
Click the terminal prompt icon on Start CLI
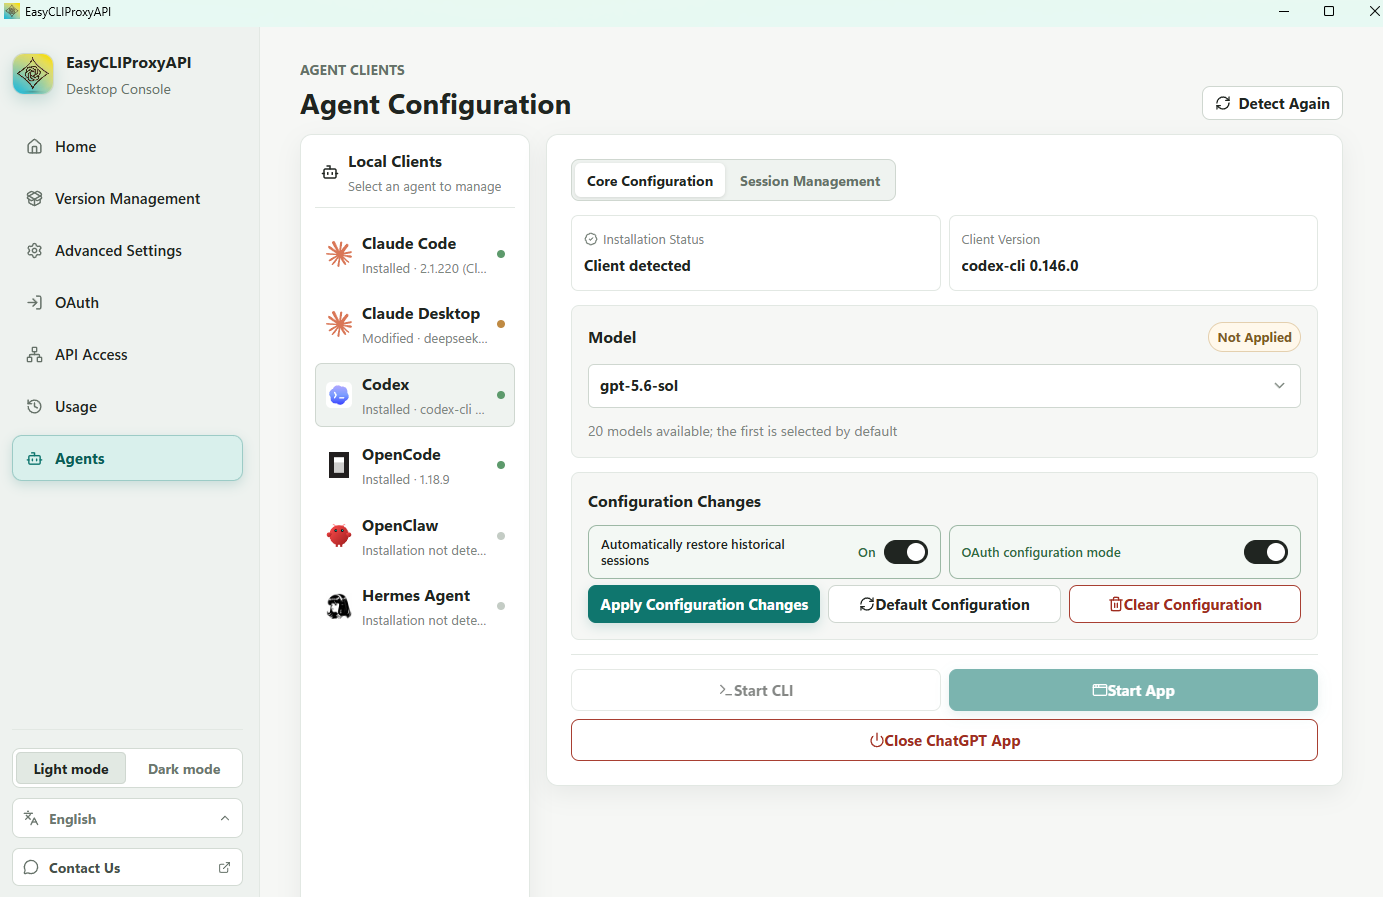pos(725,690)
